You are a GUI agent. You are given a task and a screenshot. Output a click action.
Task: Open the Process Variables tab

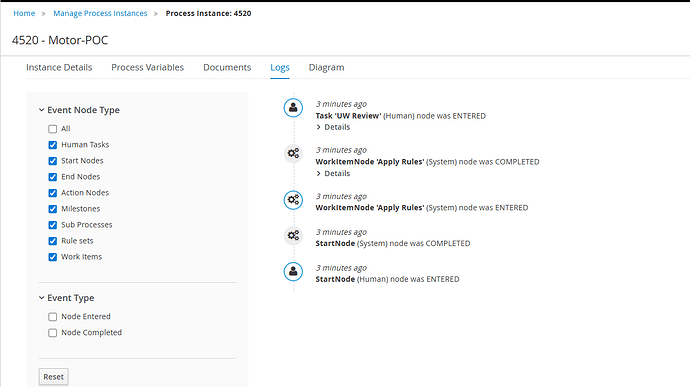147,67
